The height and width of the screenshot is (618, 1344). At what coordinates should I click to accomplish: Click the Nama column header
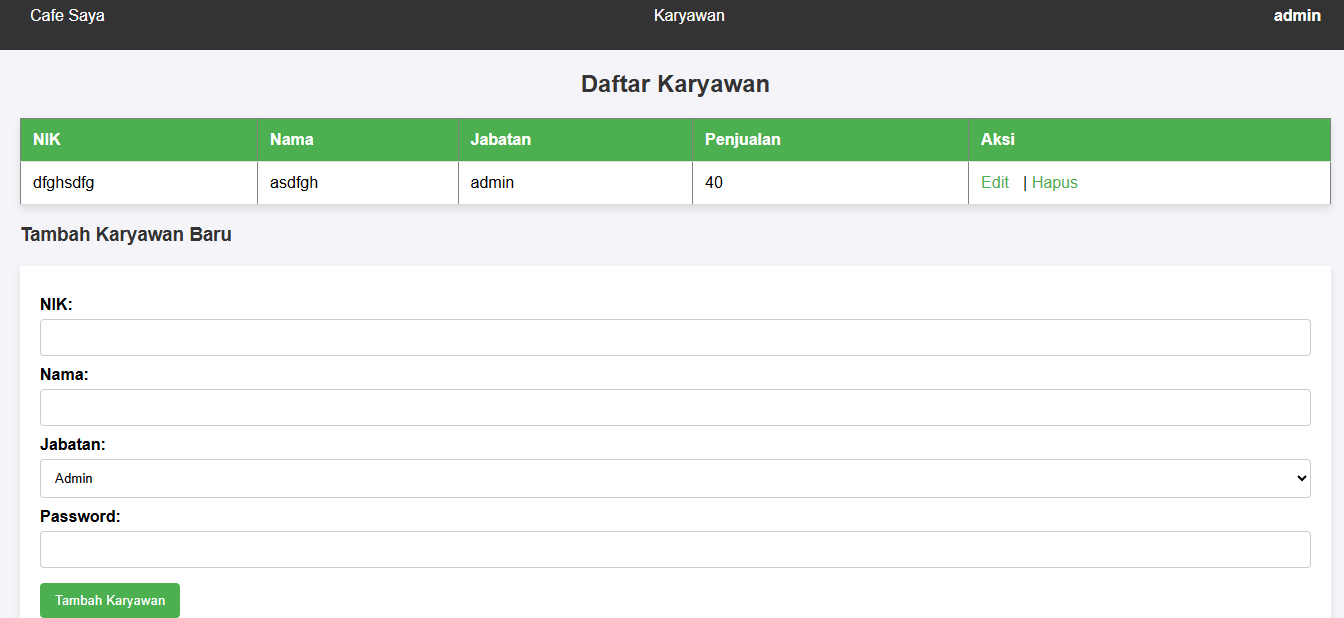pos(292,140)
